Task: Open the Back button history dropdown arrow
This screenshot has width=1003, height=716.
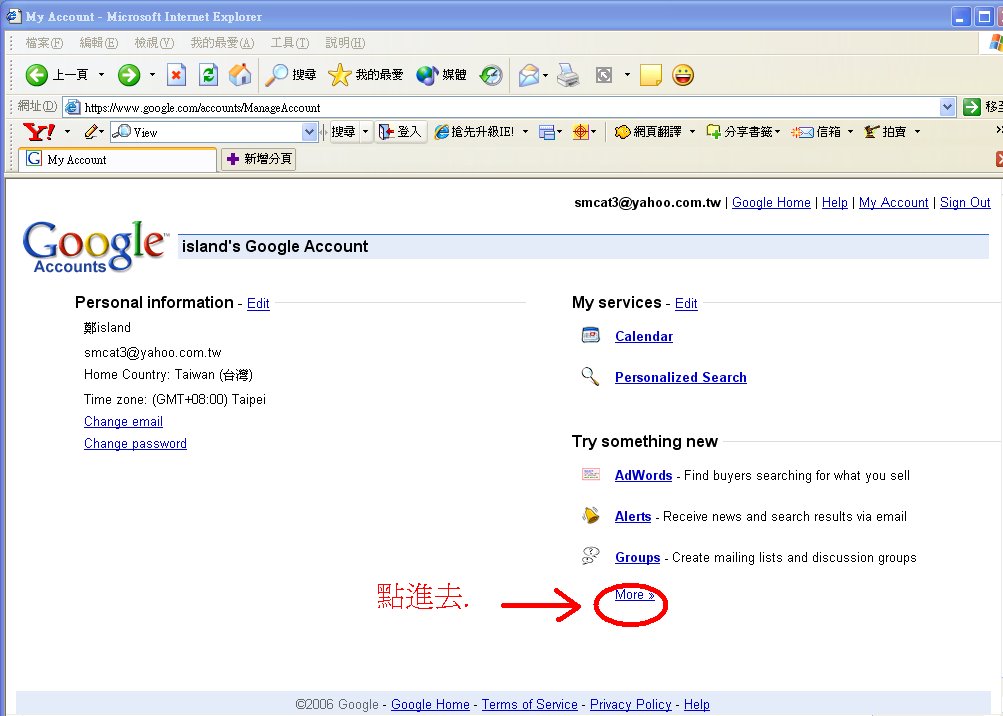Action: (101, 75)
